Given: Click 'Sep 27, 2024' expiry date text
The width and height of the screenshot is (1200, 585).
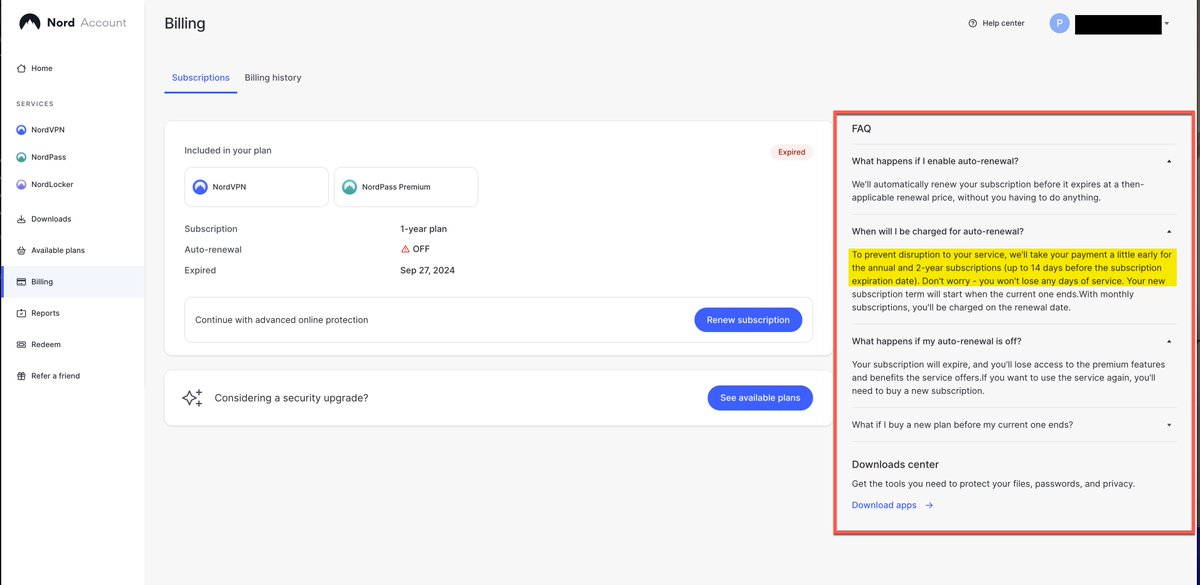Looking at the screenshot, I should coord(428,270).
